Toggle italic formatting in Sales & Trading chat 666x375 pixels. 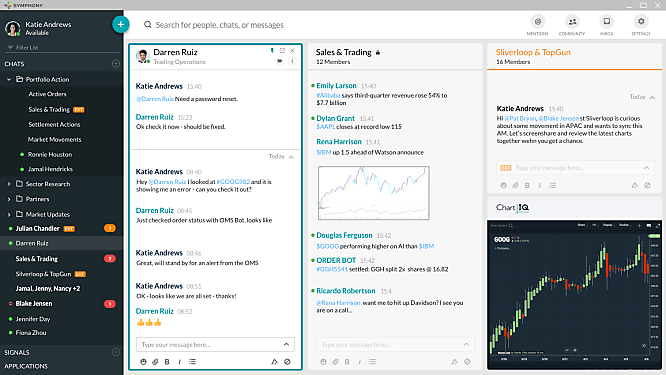point(360,362)
